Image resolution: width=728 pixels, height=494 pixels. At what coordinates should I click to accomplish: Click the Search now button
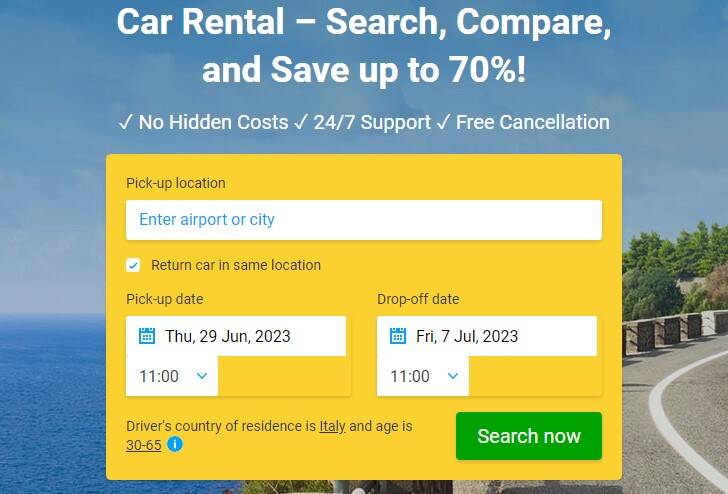click(529, 436)
